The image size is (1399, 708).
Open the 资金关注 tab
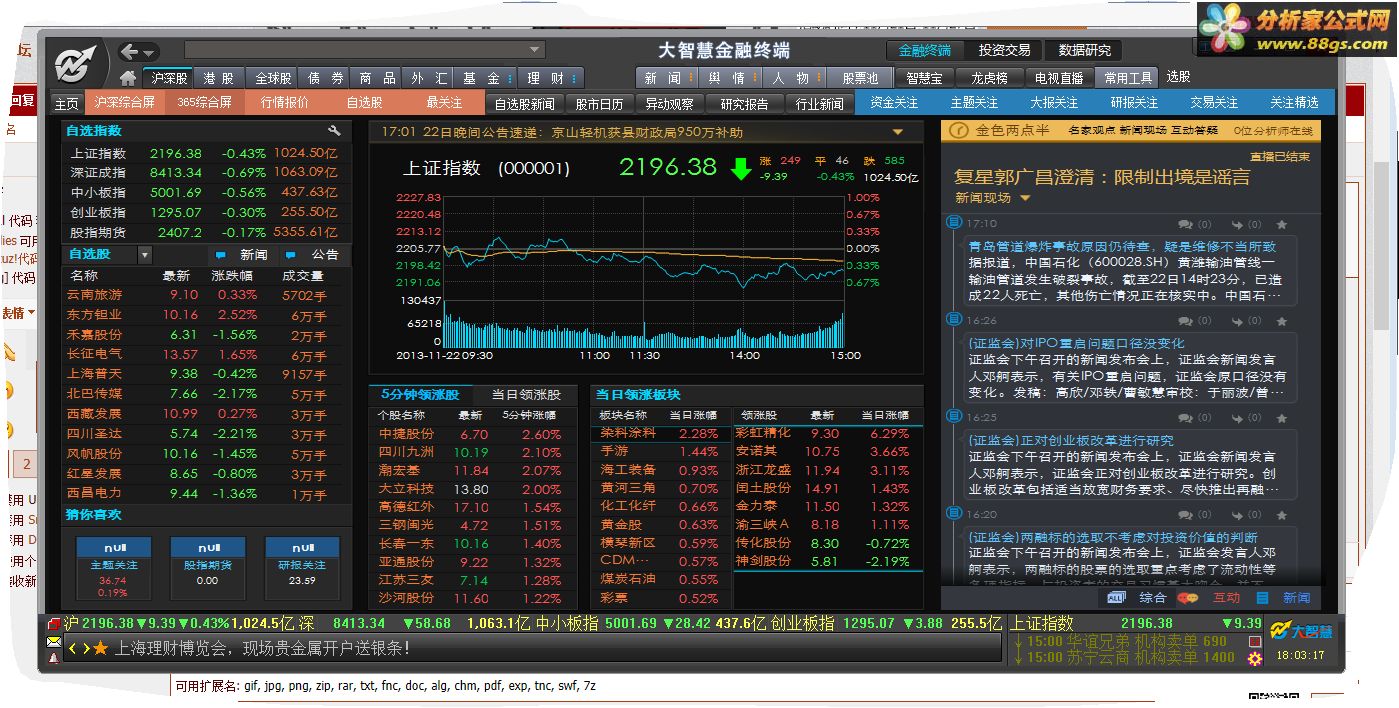(894, 103)
